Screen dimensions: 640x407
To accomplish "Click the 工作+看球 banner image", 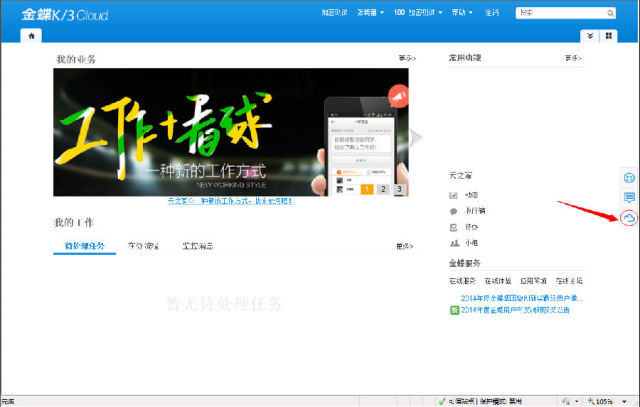I will click(x=231, y=132).
